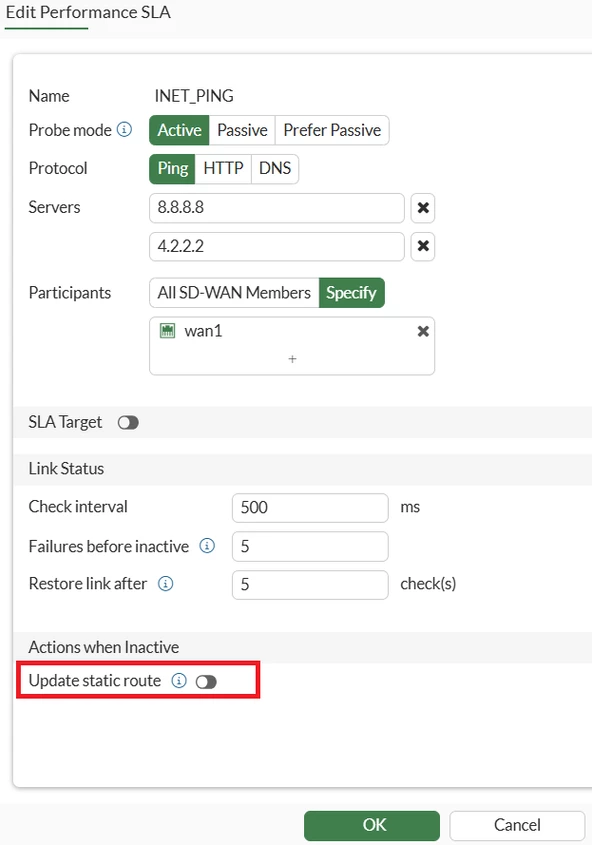The height and width of the screenshot is (845, 592).
Task: Enable the SLA Target toggle
Action: click(x=128, y=422)
